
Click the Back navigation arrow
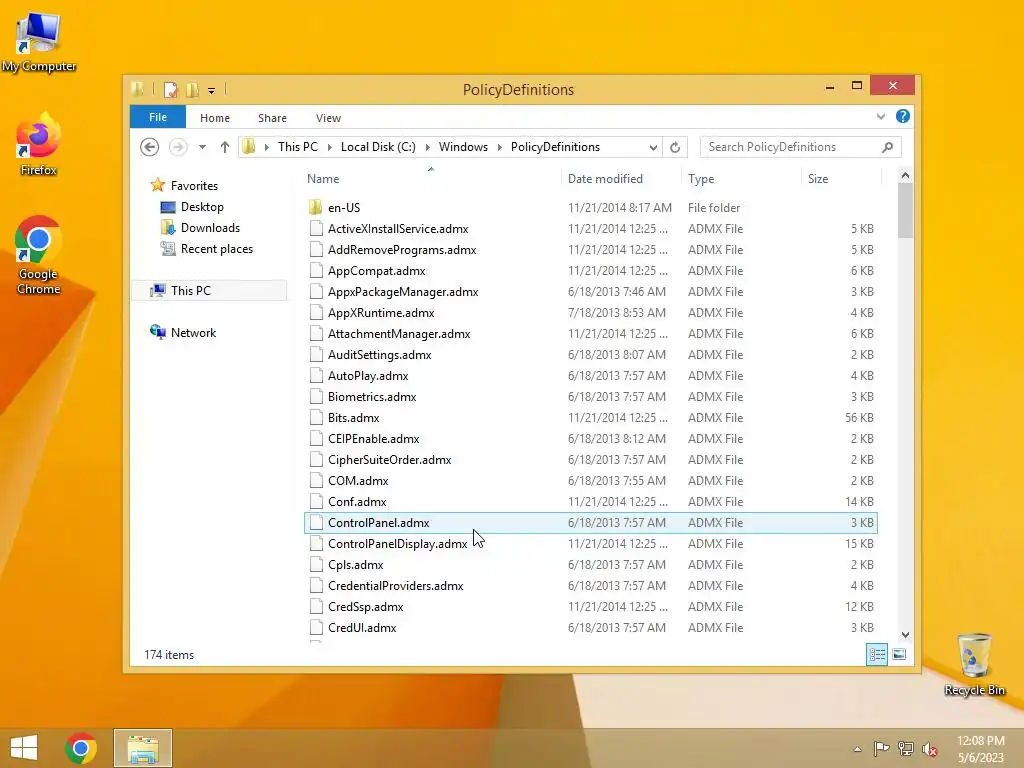(150, 147)
